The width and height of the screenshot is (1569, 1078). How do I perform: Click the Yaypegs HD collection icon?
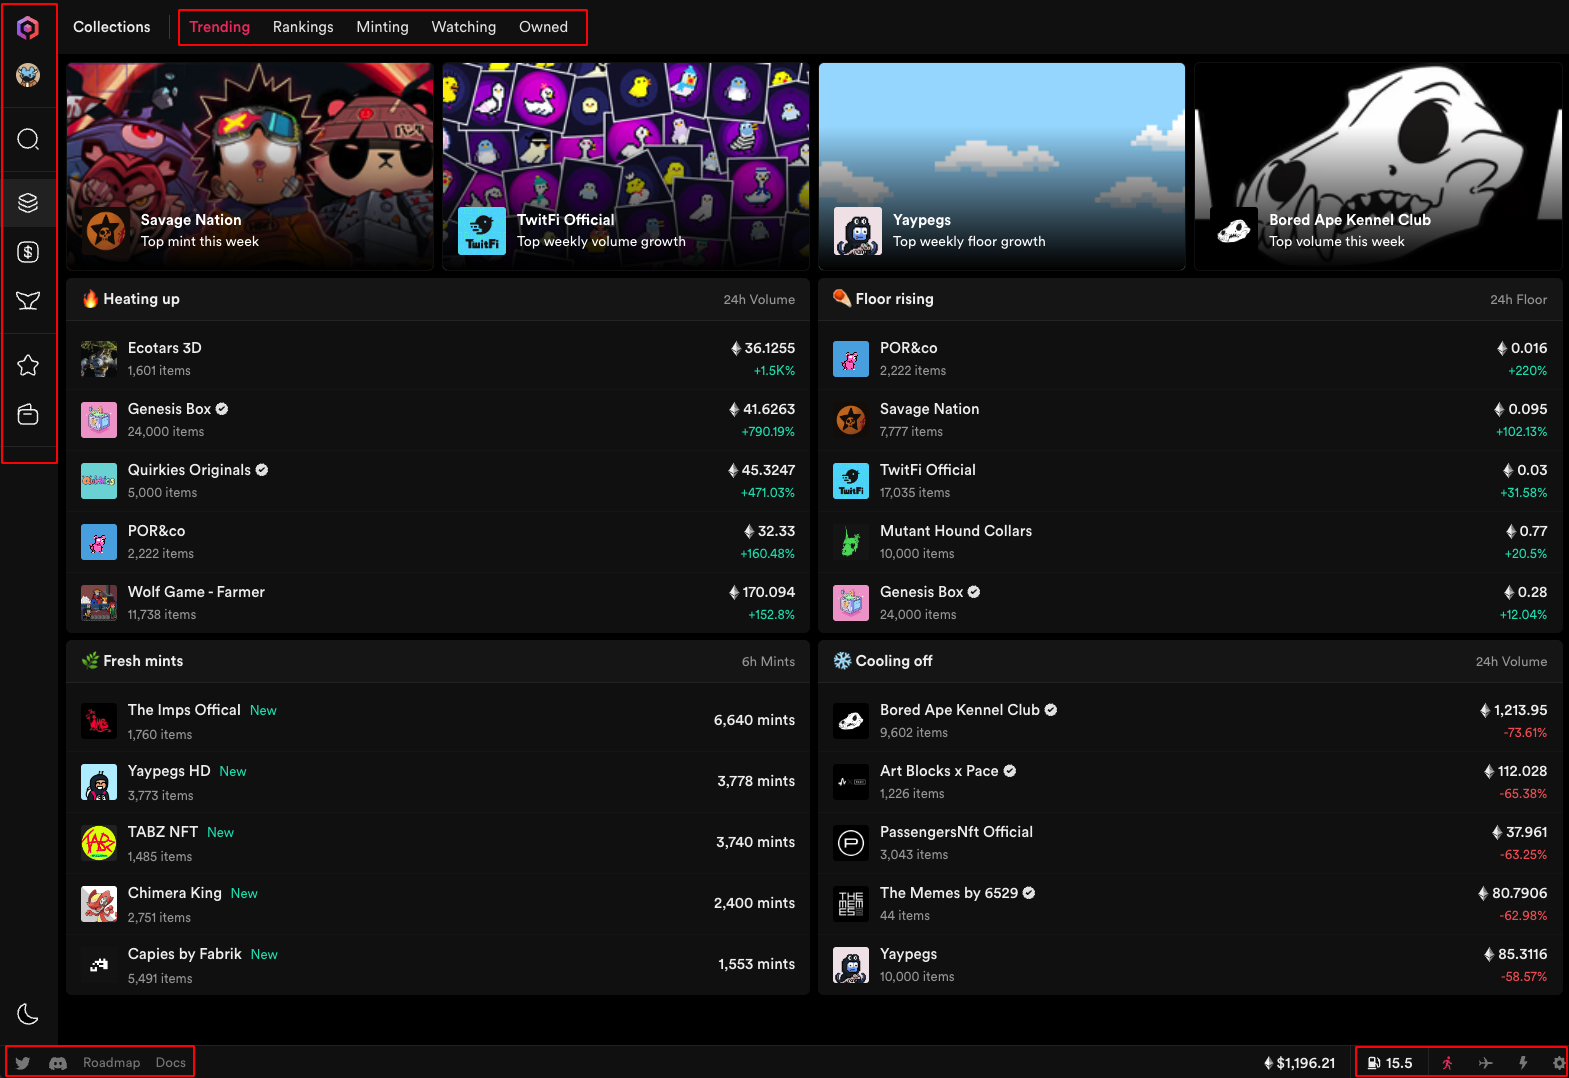click(99, 782)
